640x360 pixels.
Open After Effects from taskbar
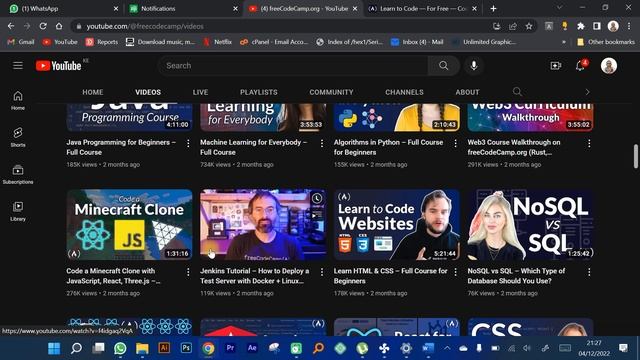[252, 348]
